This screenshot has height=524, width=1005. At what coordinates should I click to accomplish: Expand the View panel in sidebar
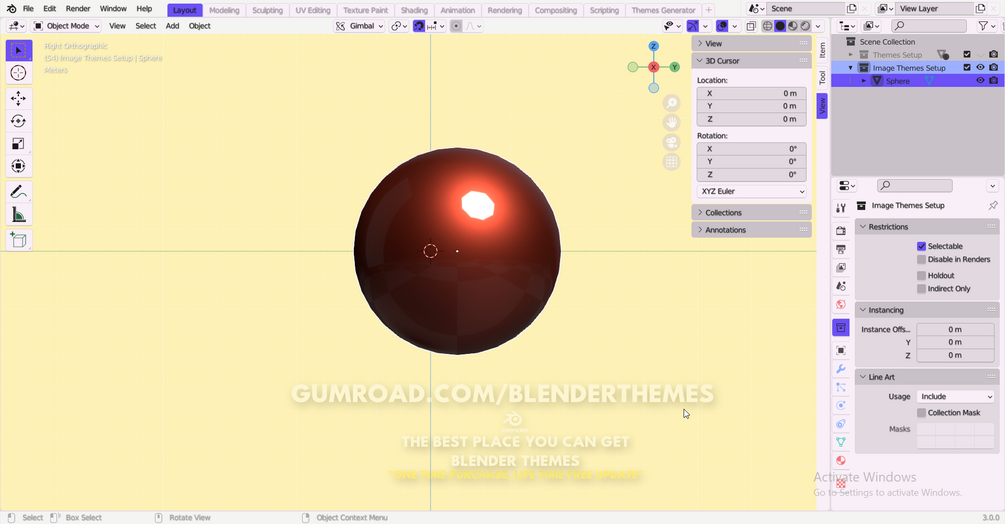(x=751, y=44)
